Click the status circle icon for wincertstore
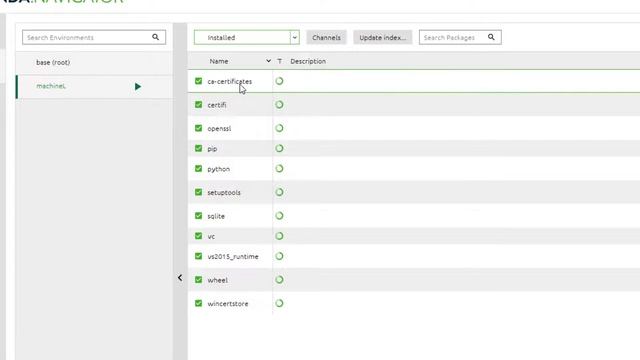 pyautogui.click(x=279, y=303)
